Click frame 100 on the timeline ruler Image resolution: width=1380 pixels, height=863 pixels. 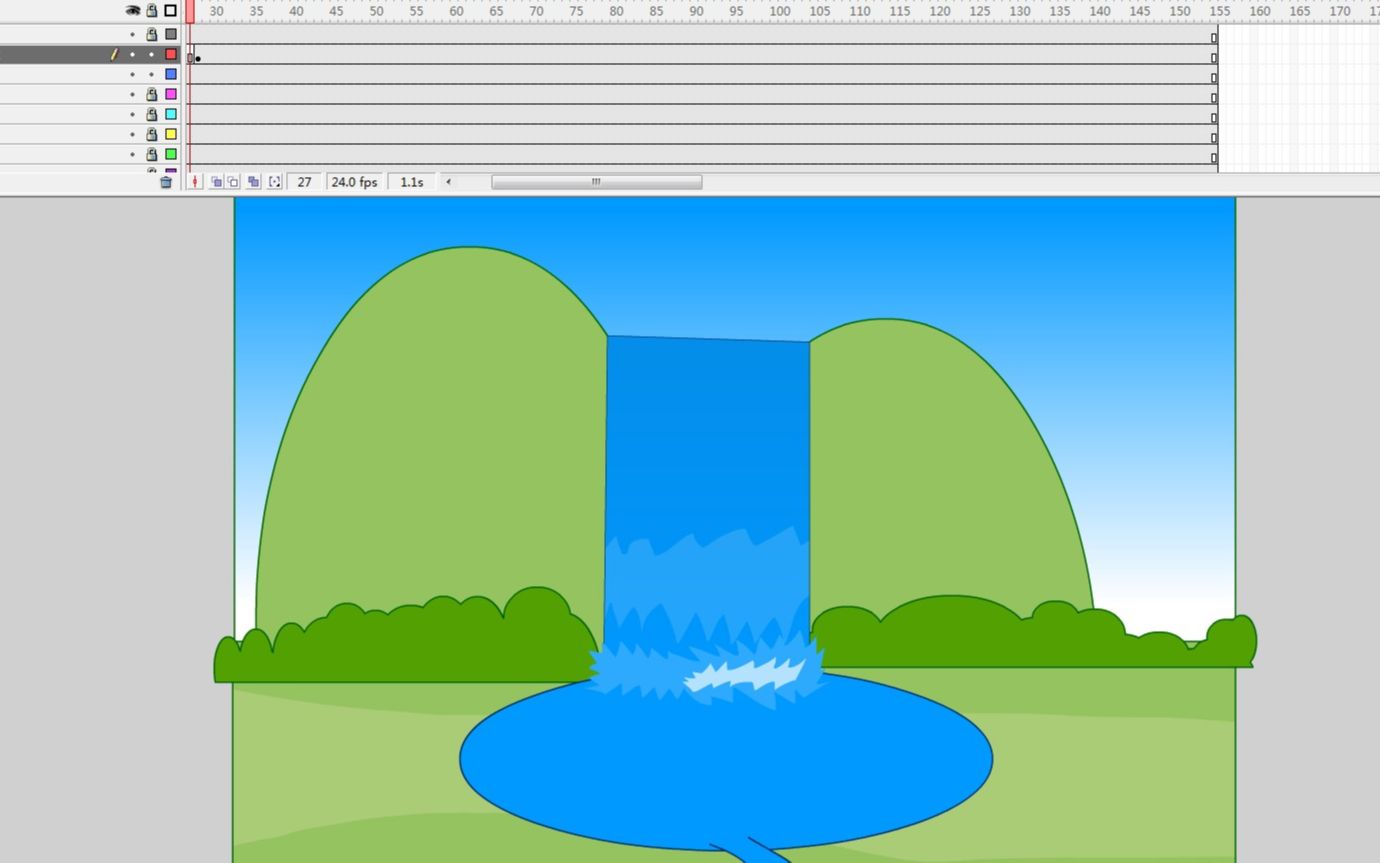coord(779,11)
